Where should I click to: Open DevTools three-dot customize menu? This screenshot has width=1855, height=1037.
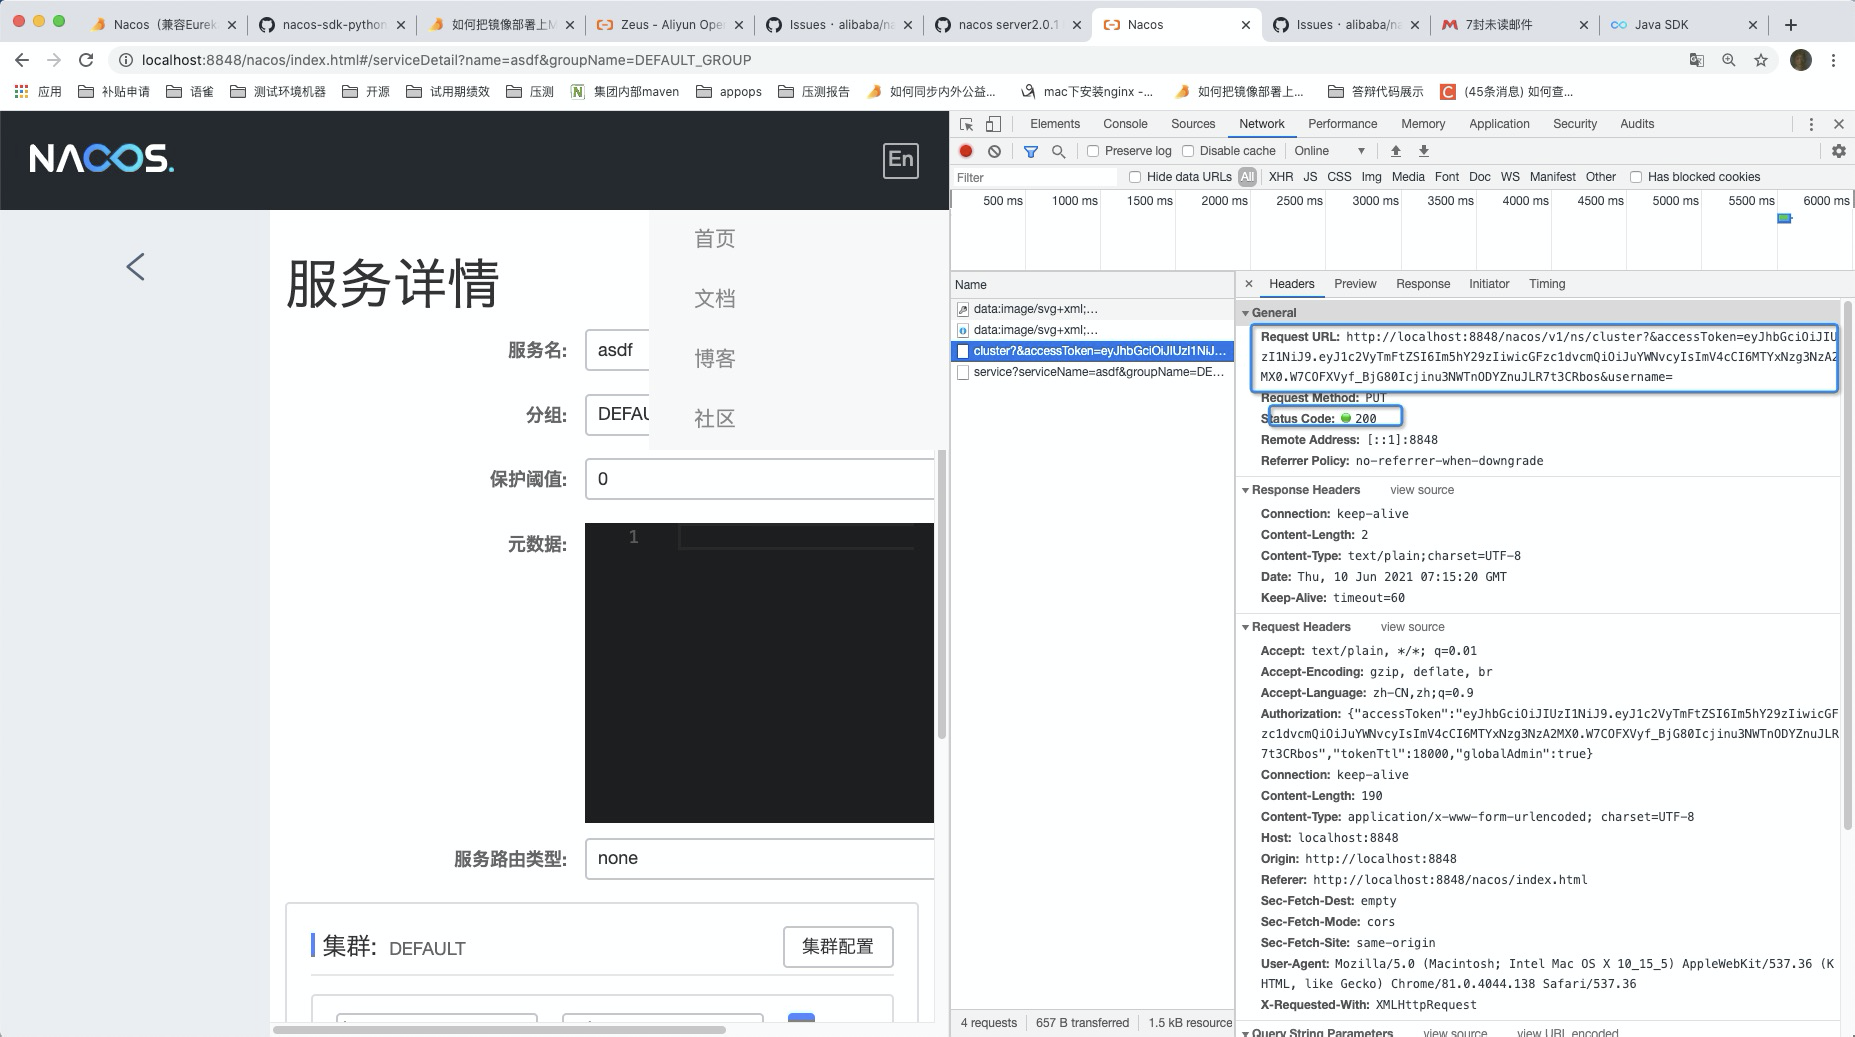[x=1811, y=124]
